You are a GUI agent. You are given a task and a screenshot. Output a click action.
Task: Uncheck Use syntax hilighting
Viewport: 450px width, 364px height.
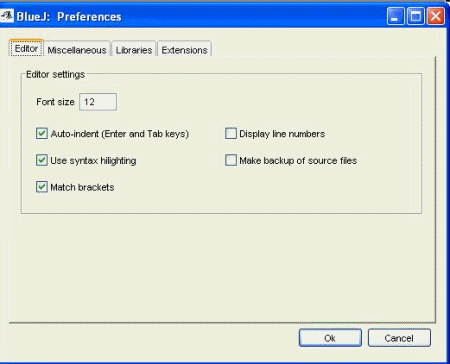42,160
